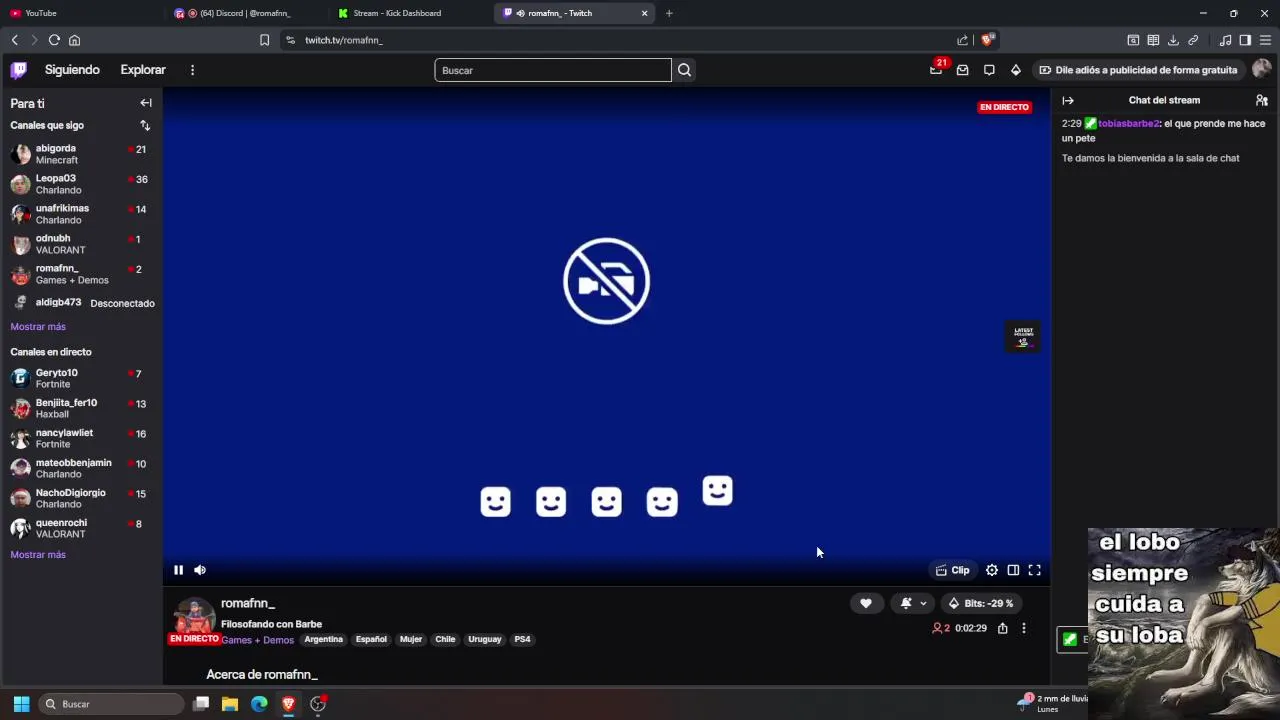
Task: Open aldigb473 offline channel
Action: pyautogui.click(x=81, y=303)
